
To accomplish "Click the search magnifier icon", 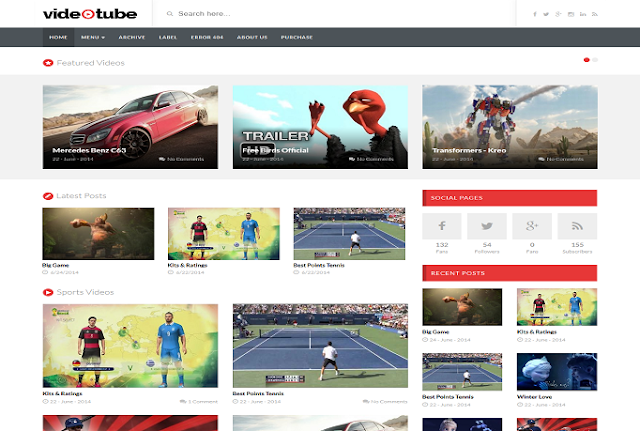I will (170, 14).
